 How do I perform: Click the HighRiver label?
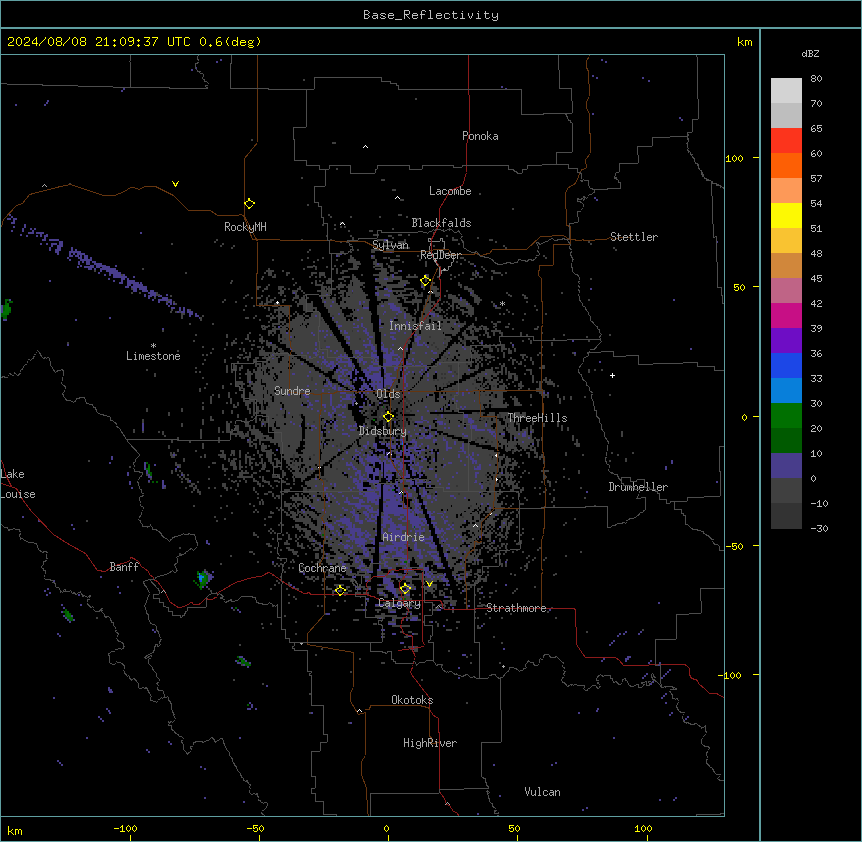(x=430, y=743)
